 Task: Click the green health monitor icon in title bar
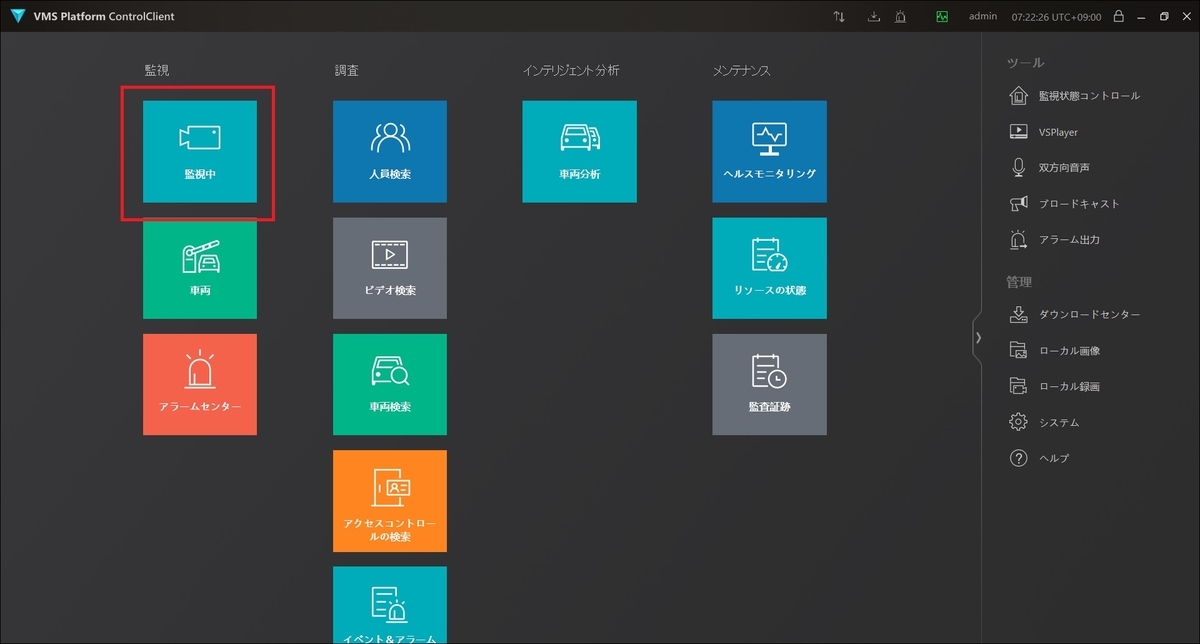coord(942,16)
